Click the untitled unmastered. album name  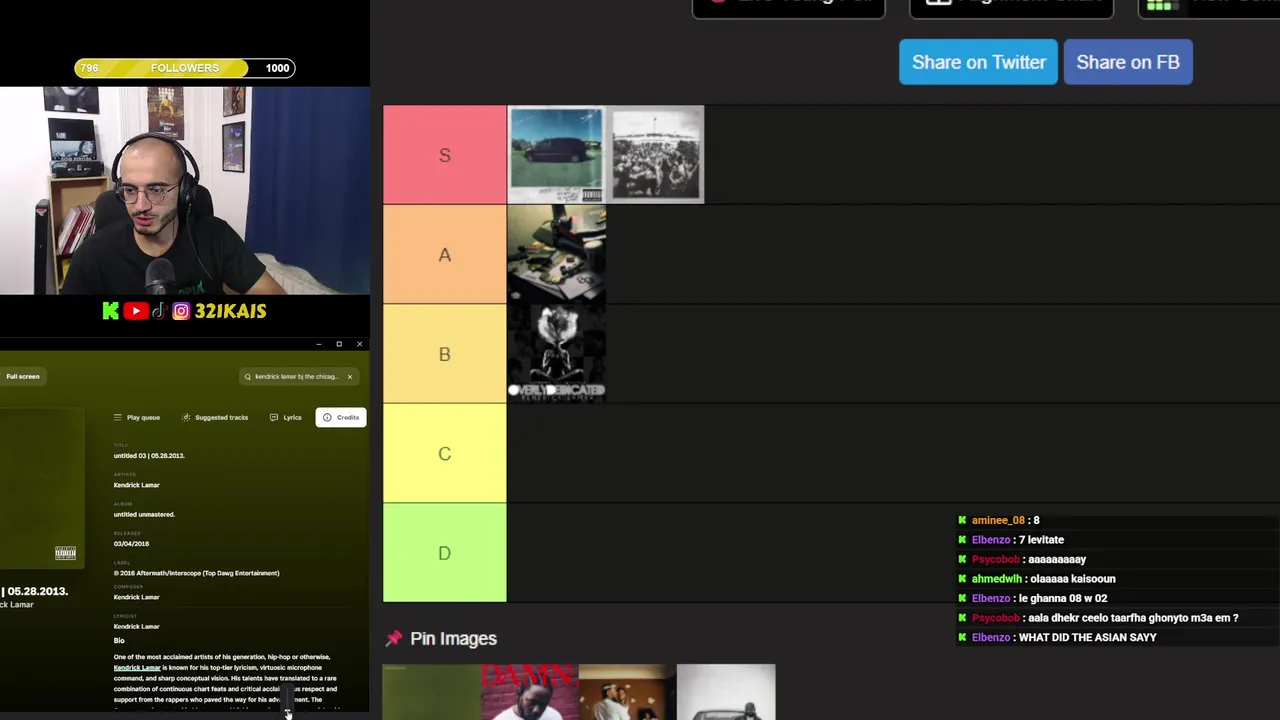click(144, 514)
